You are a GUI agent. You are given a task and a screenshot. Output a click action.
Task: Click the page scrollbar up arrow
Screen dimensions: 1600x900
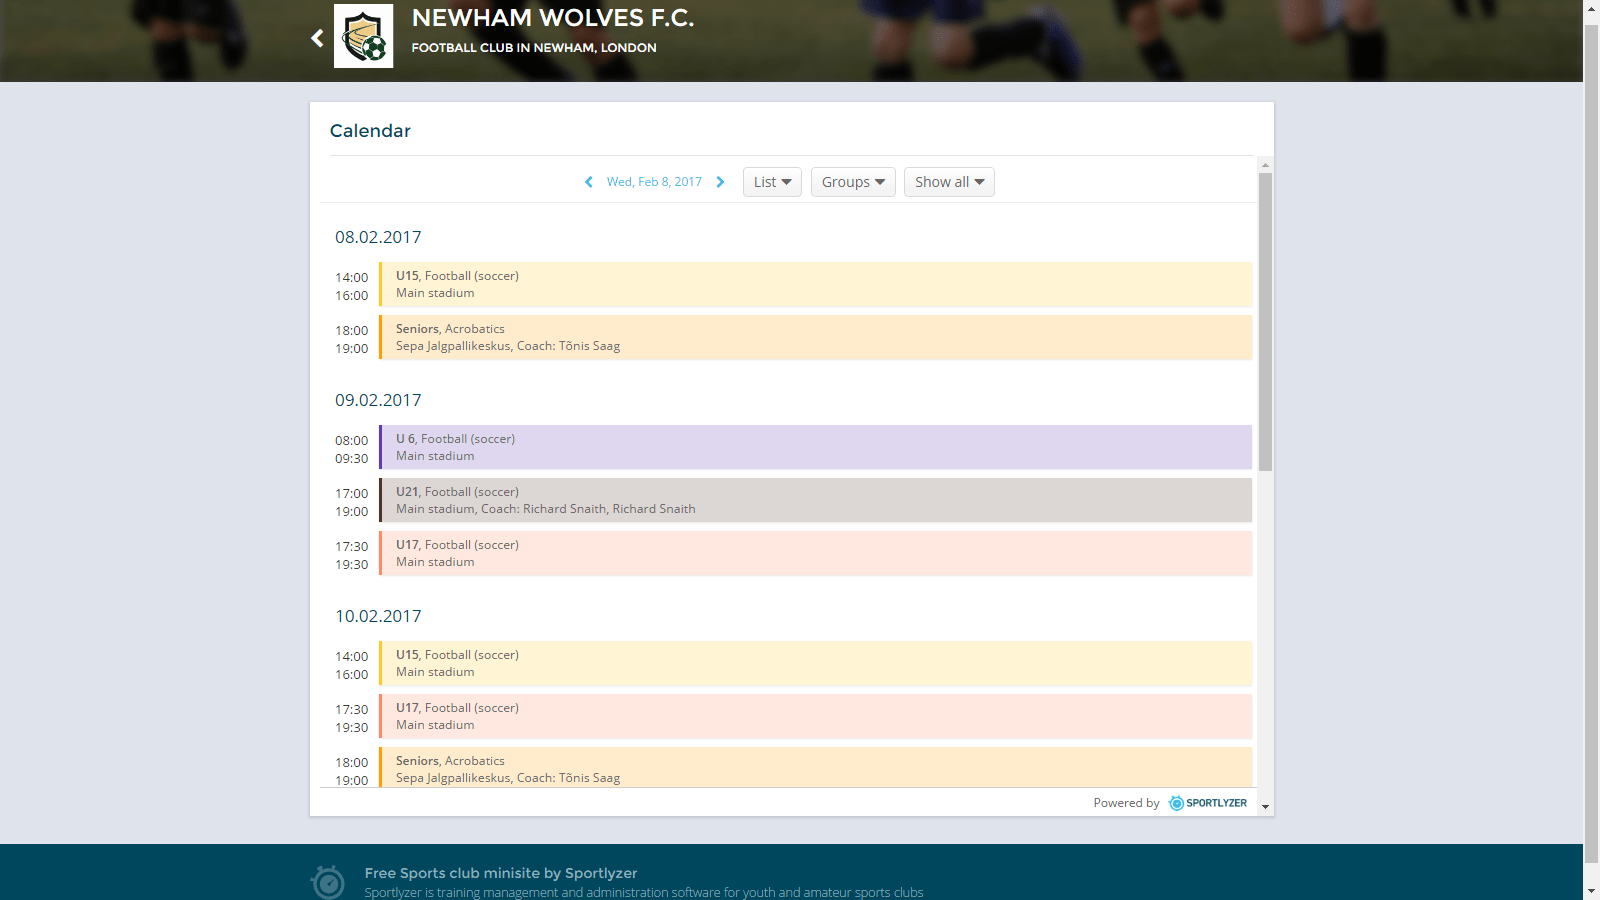1591,8
